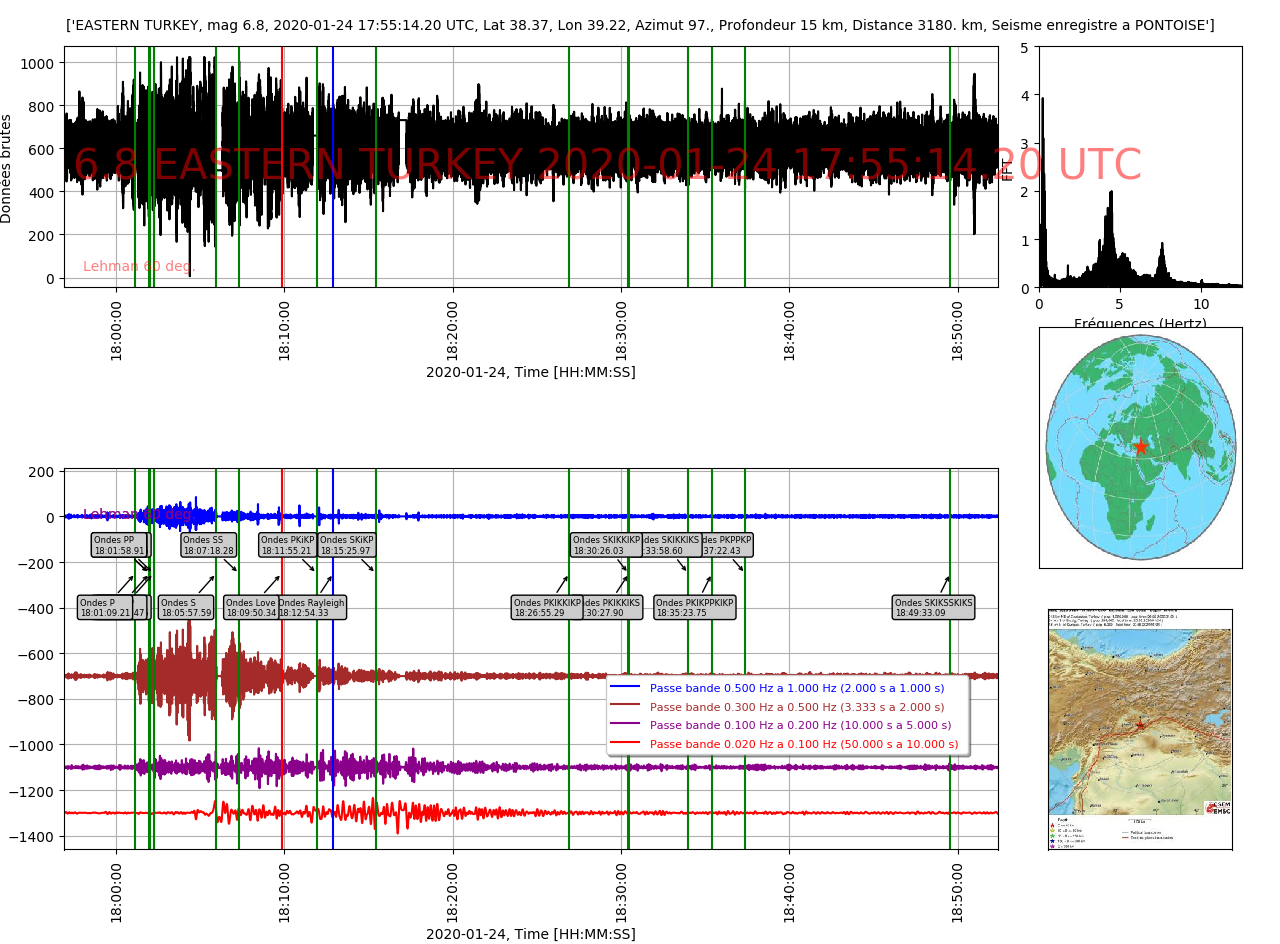Viewport: 1280px width, 944px height.
Task: Select the brown 0.300–0.500 Hz legend entry
Action: (796, 707)
